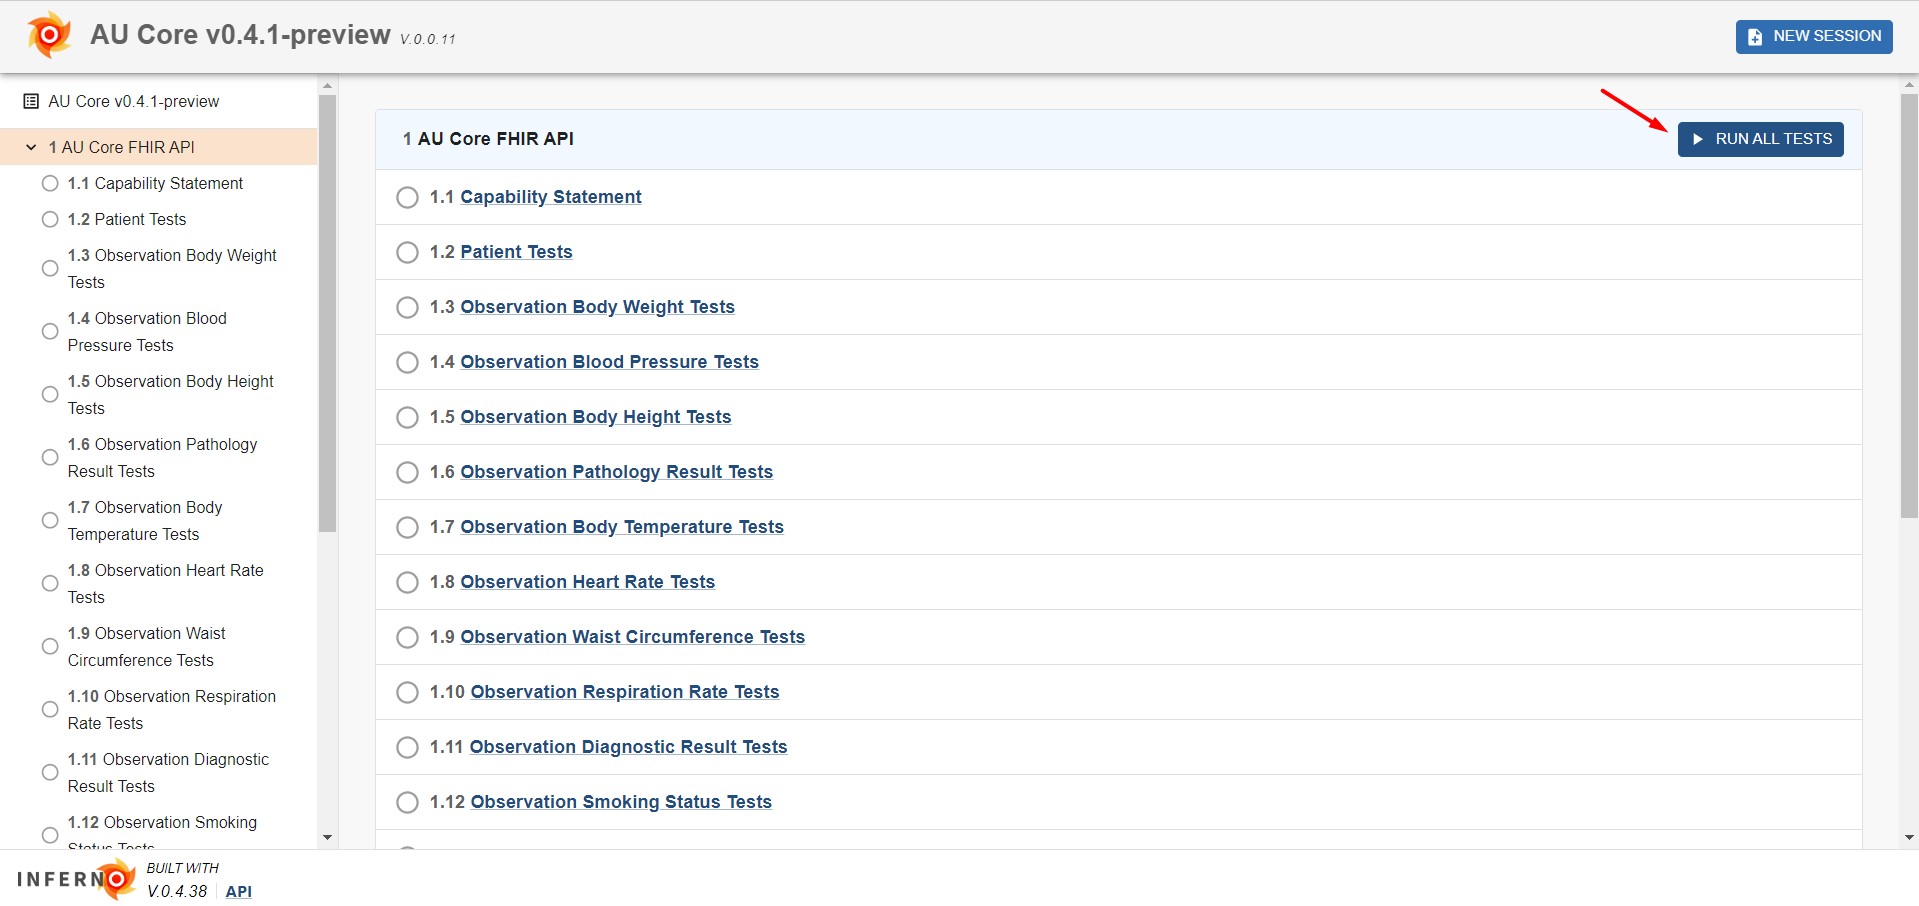The width and height of the screenshot is (1919, 906).
Task: Open the Patient Tests link
Action: coord(516,252)
